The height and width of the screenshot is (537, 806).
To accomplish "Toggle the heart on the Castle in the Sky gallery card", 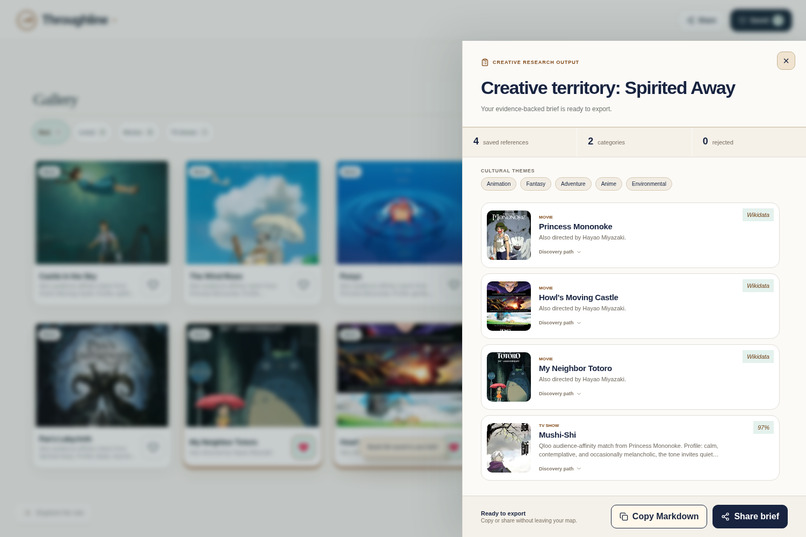I will click(153, 284).
